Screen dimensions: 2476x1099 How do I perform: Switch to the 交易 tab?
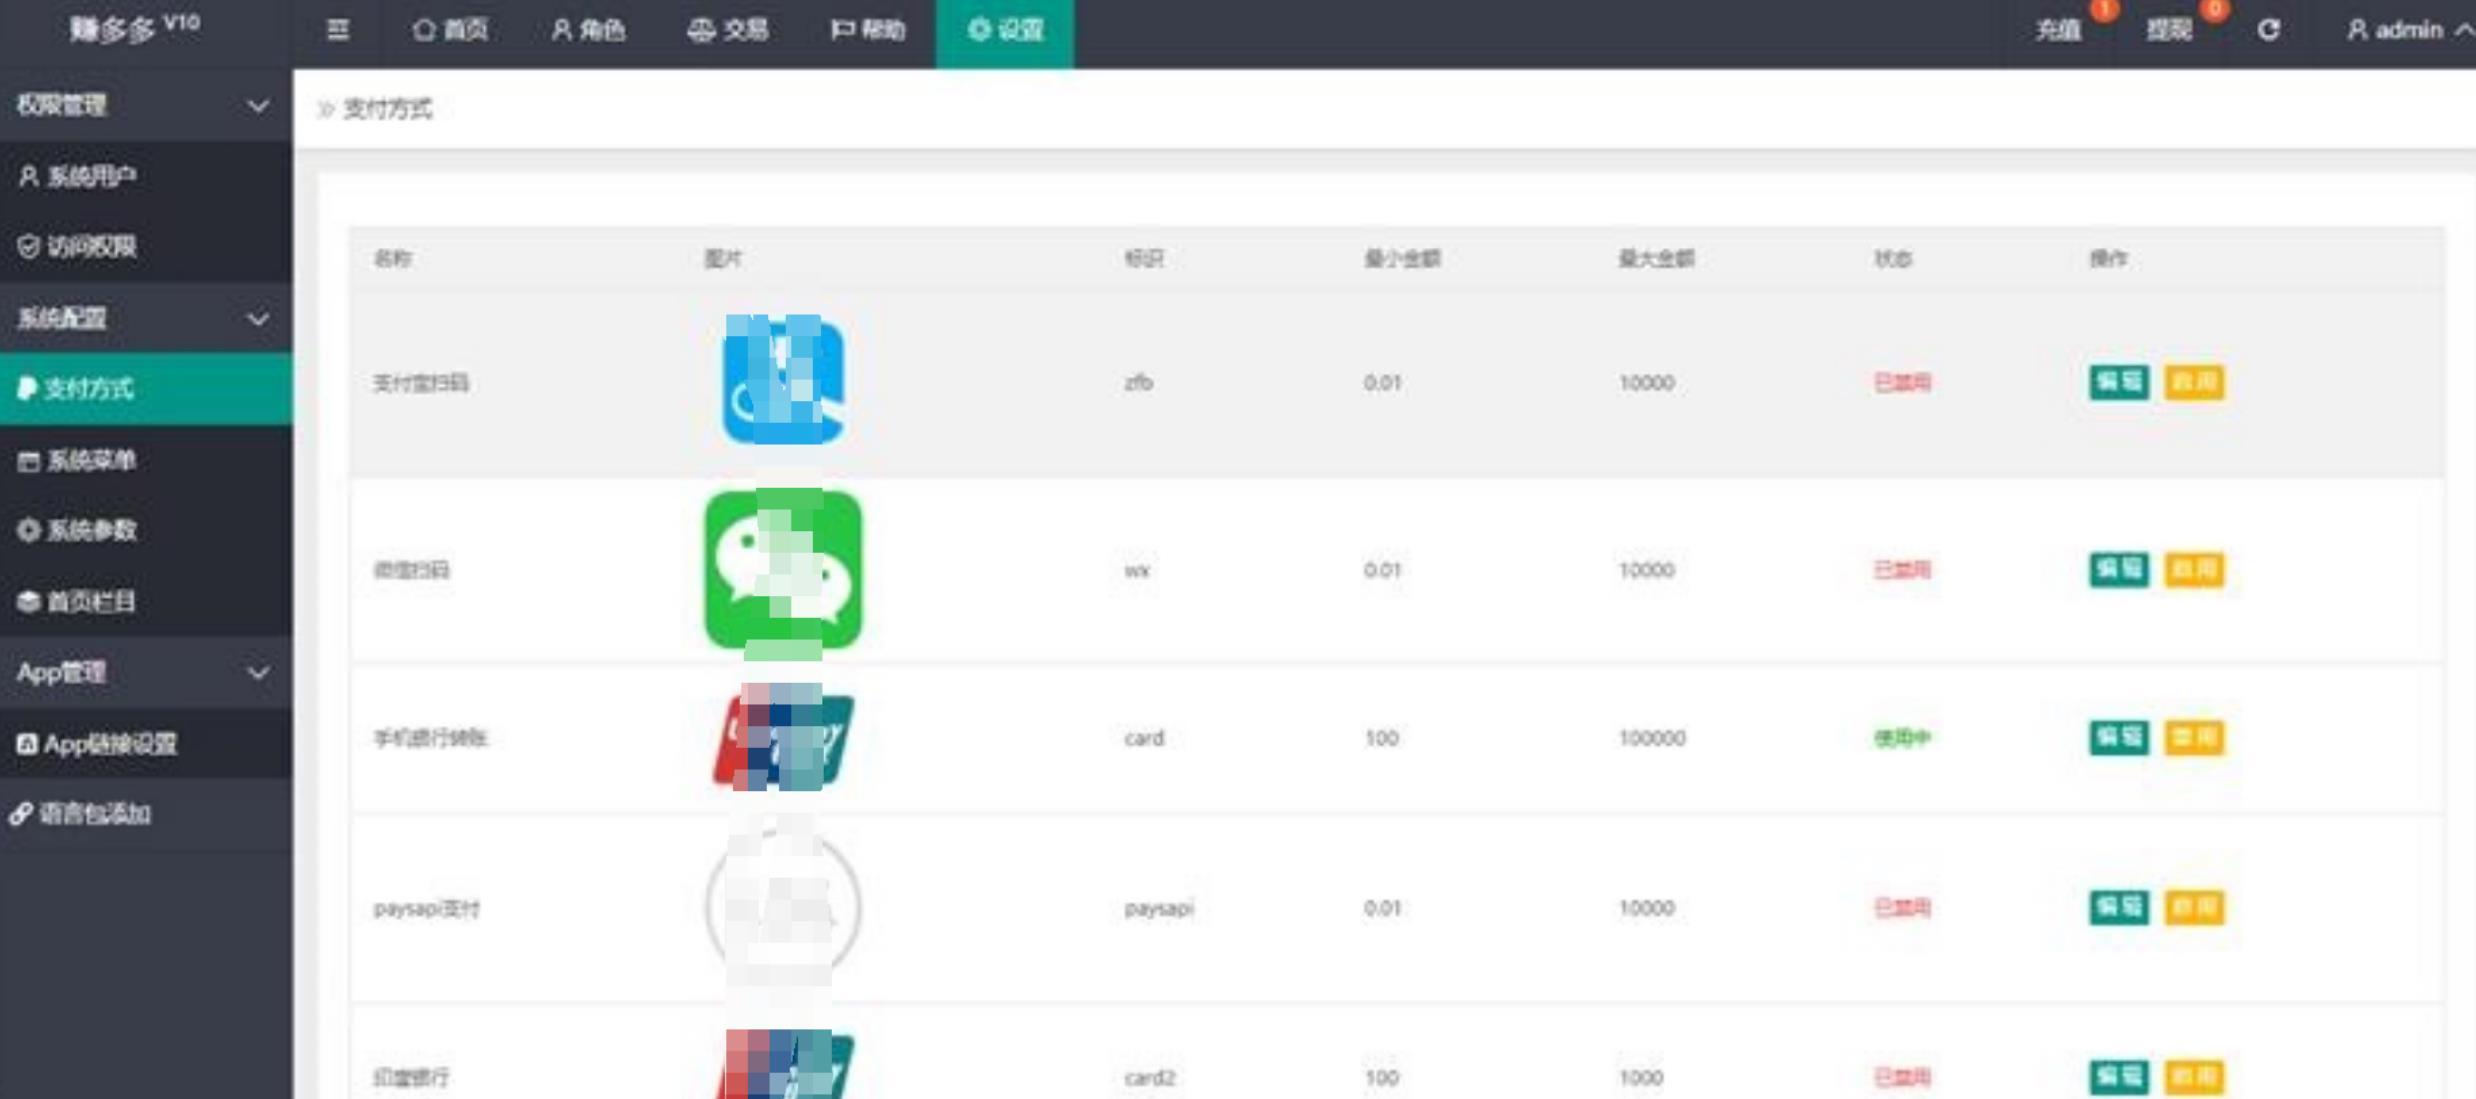click(728, 30)
